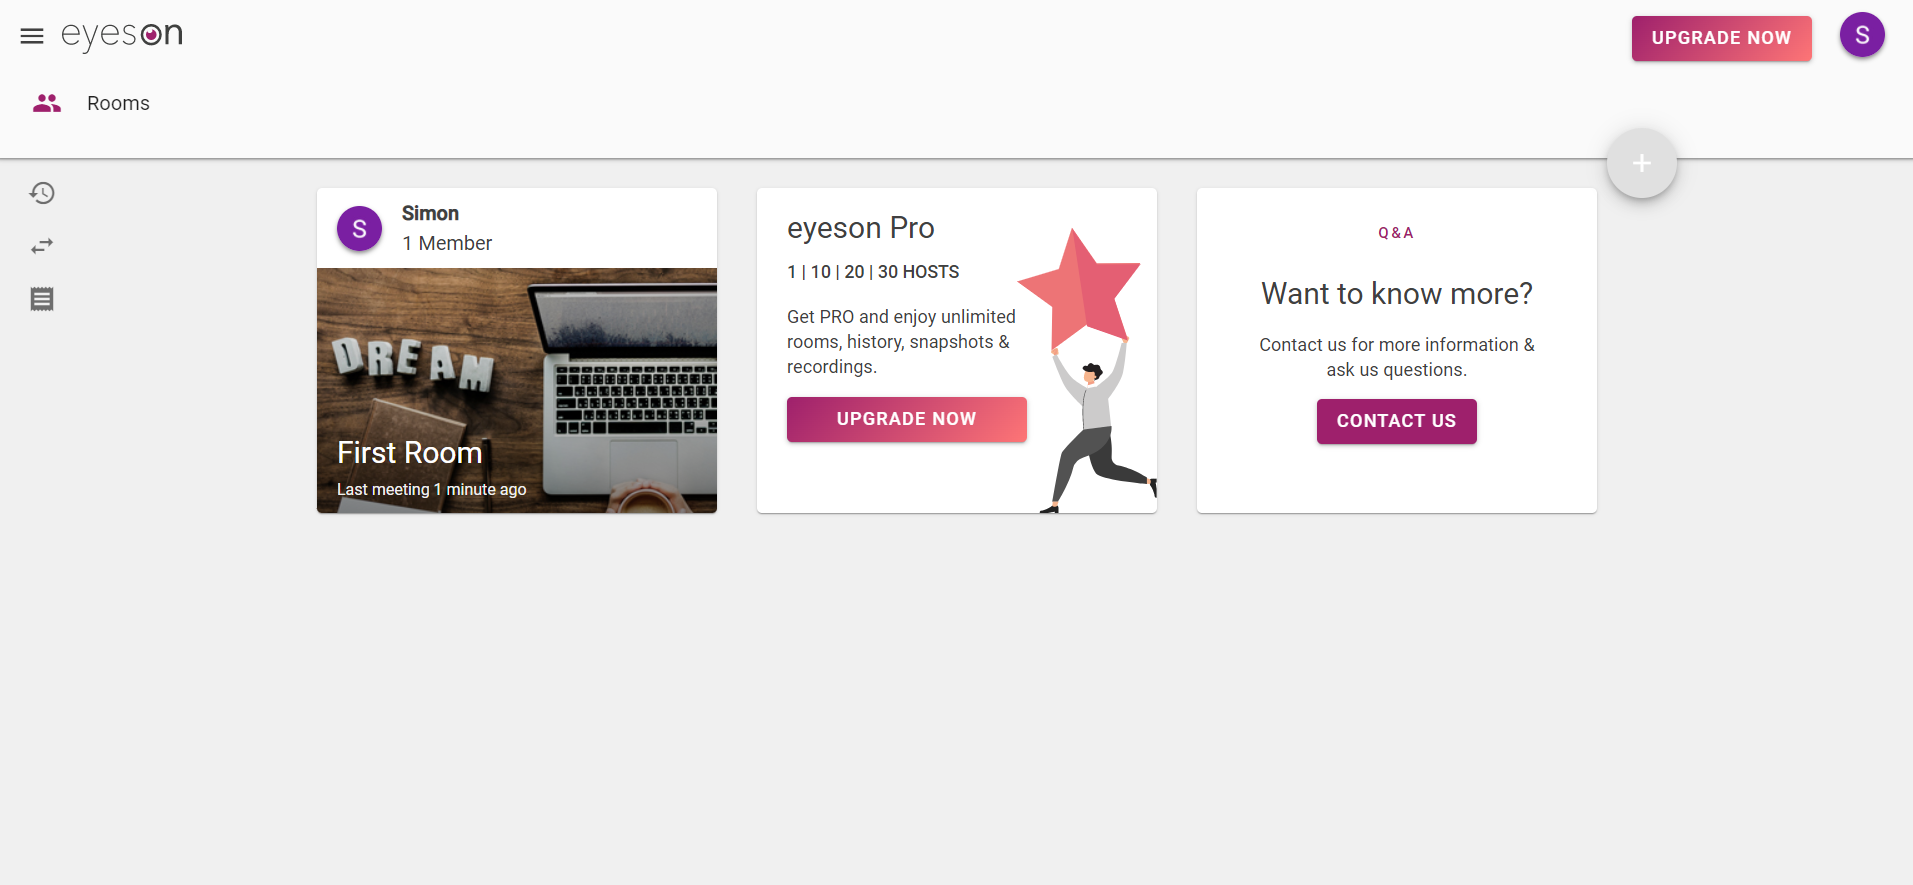Open the notes list sidebar icon

coord(42,299)
